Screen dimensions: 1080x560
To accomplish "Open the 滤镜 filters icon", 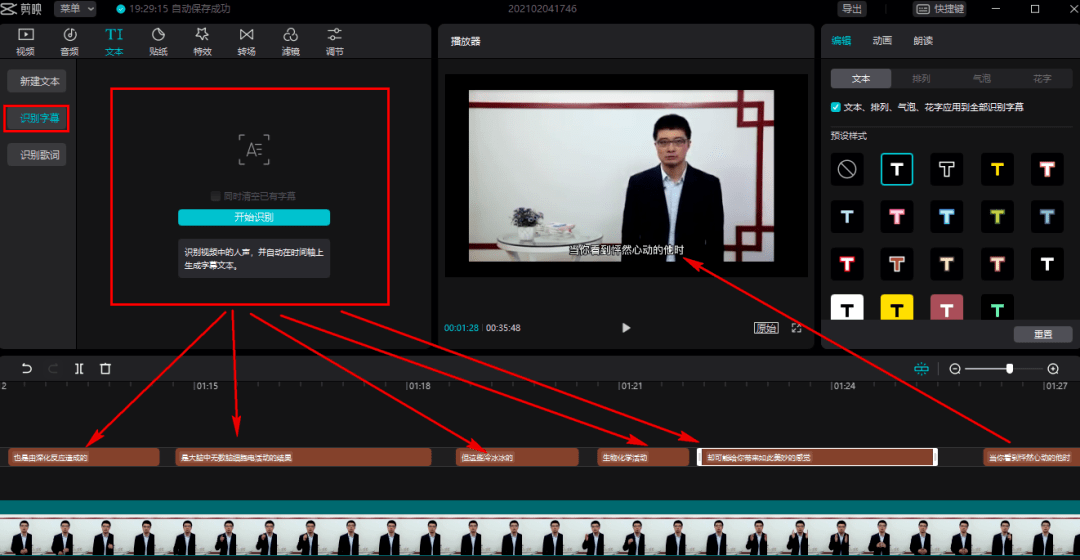I will coord(291,41).
